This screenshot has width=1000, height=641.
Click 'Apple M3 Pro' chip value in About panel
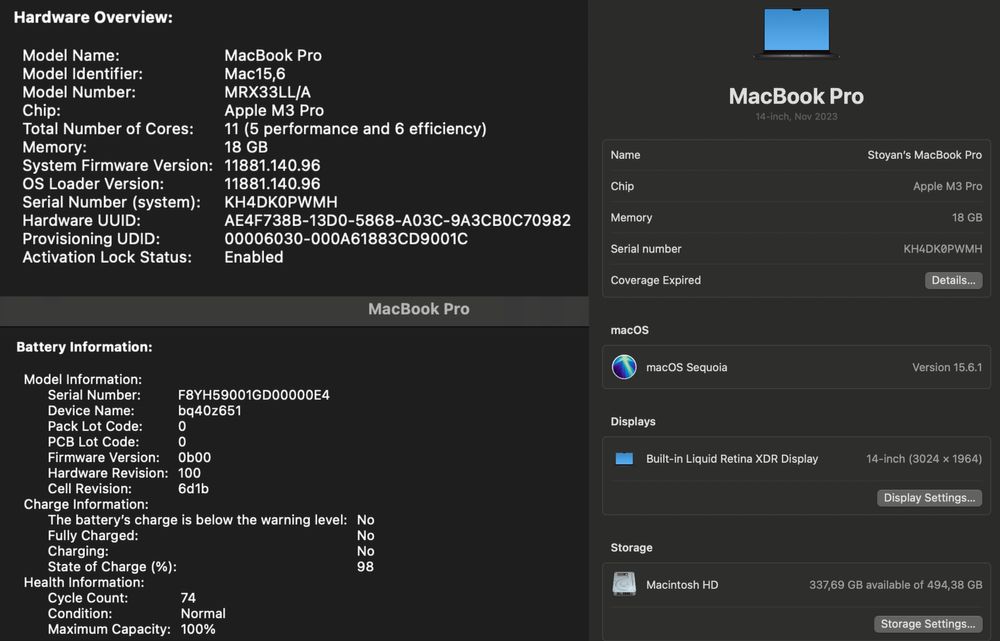pos(947,186)
